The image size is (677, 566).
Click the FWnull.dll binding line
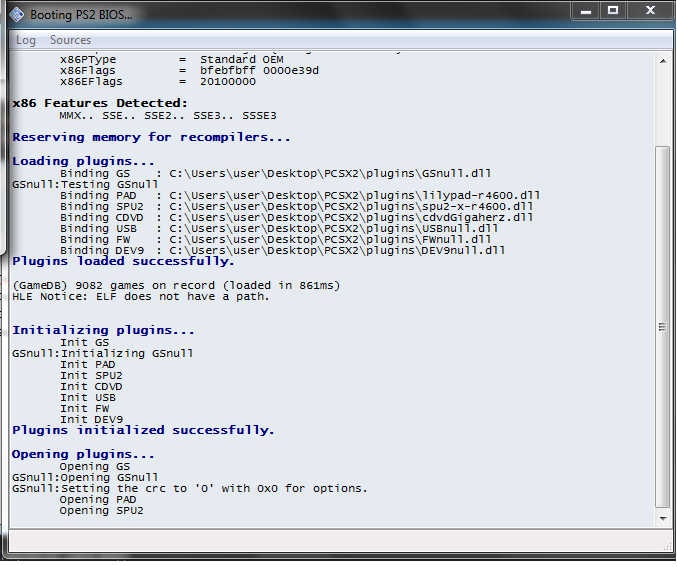[x=275, y=240]
